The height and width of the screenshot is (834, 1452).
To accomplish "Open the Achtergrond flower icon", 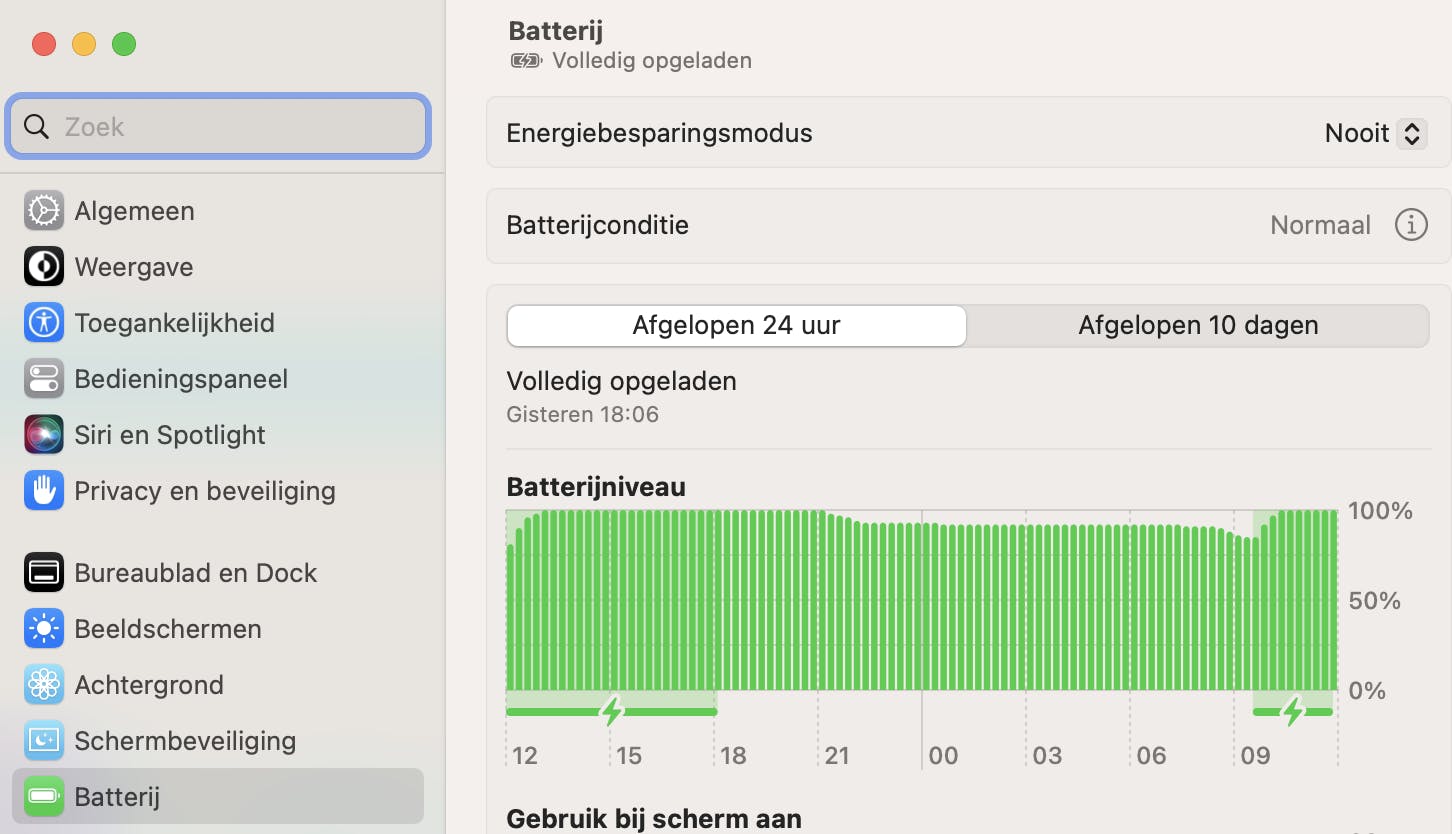I will (x=44, y=685).
